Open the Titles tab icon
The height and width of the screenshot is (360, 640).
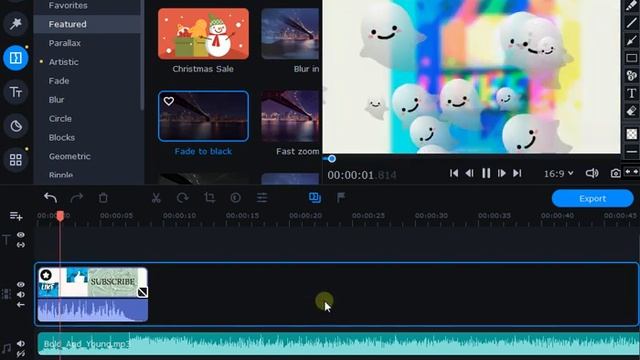16,92
